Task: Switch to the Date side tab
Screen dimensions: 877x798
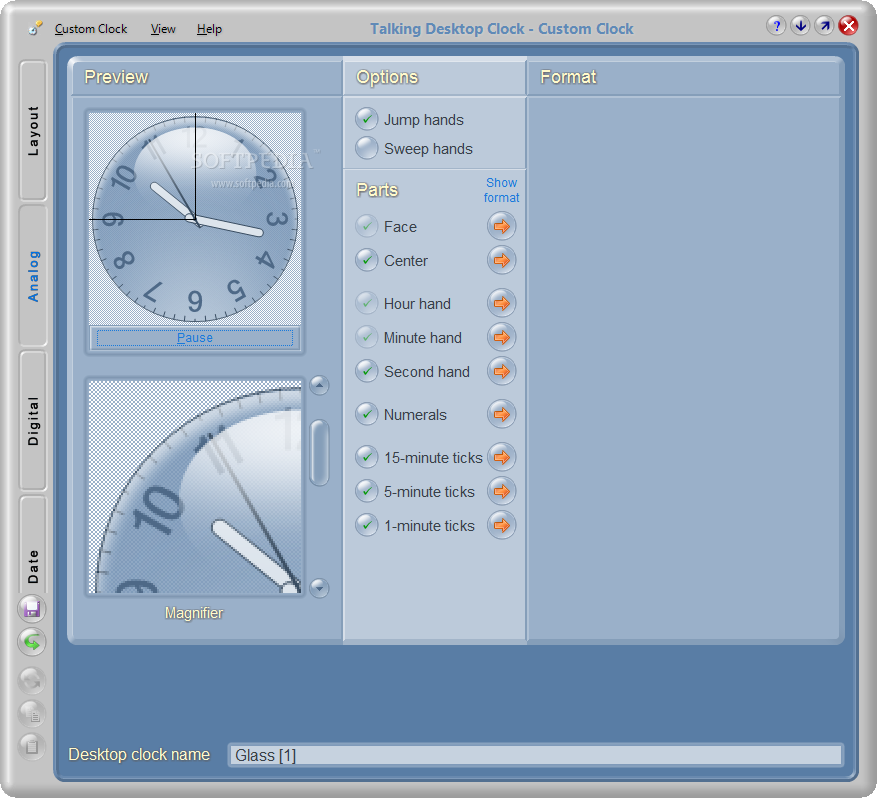Action: (x=33, y=545)
